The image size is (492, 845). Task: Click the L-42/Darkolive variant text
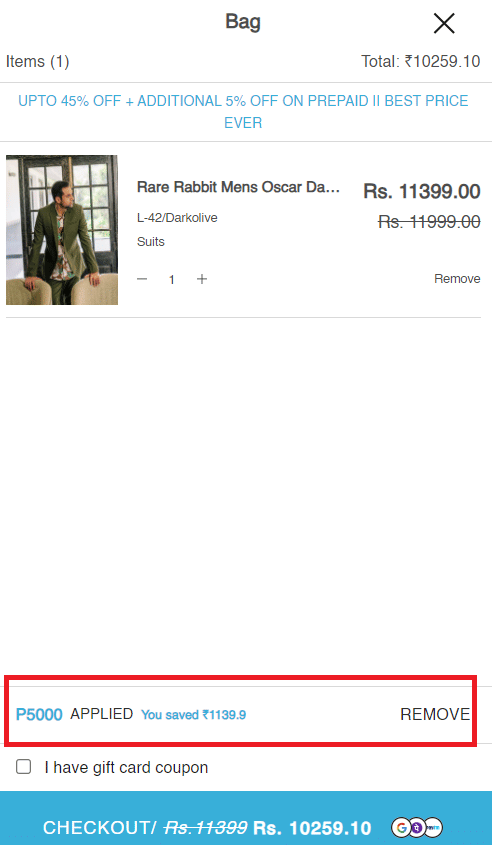(x=177, y=218)
